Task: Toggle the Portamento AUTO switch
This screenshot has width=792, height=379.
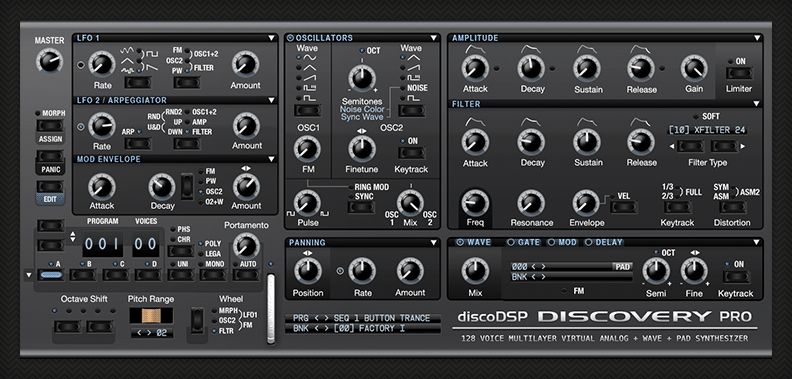Action: pos(246,275)
